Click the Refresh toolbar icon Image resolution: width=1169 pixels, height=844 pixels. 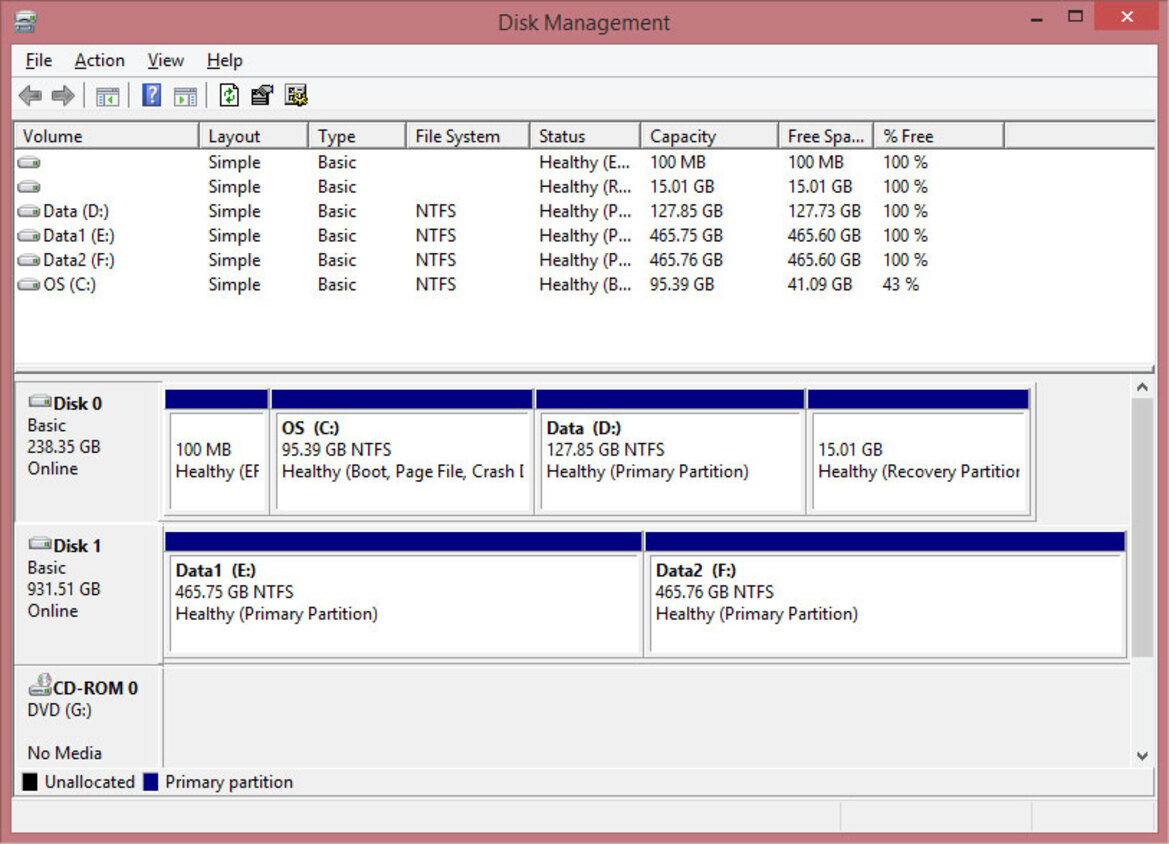click(x=229, y=95)
